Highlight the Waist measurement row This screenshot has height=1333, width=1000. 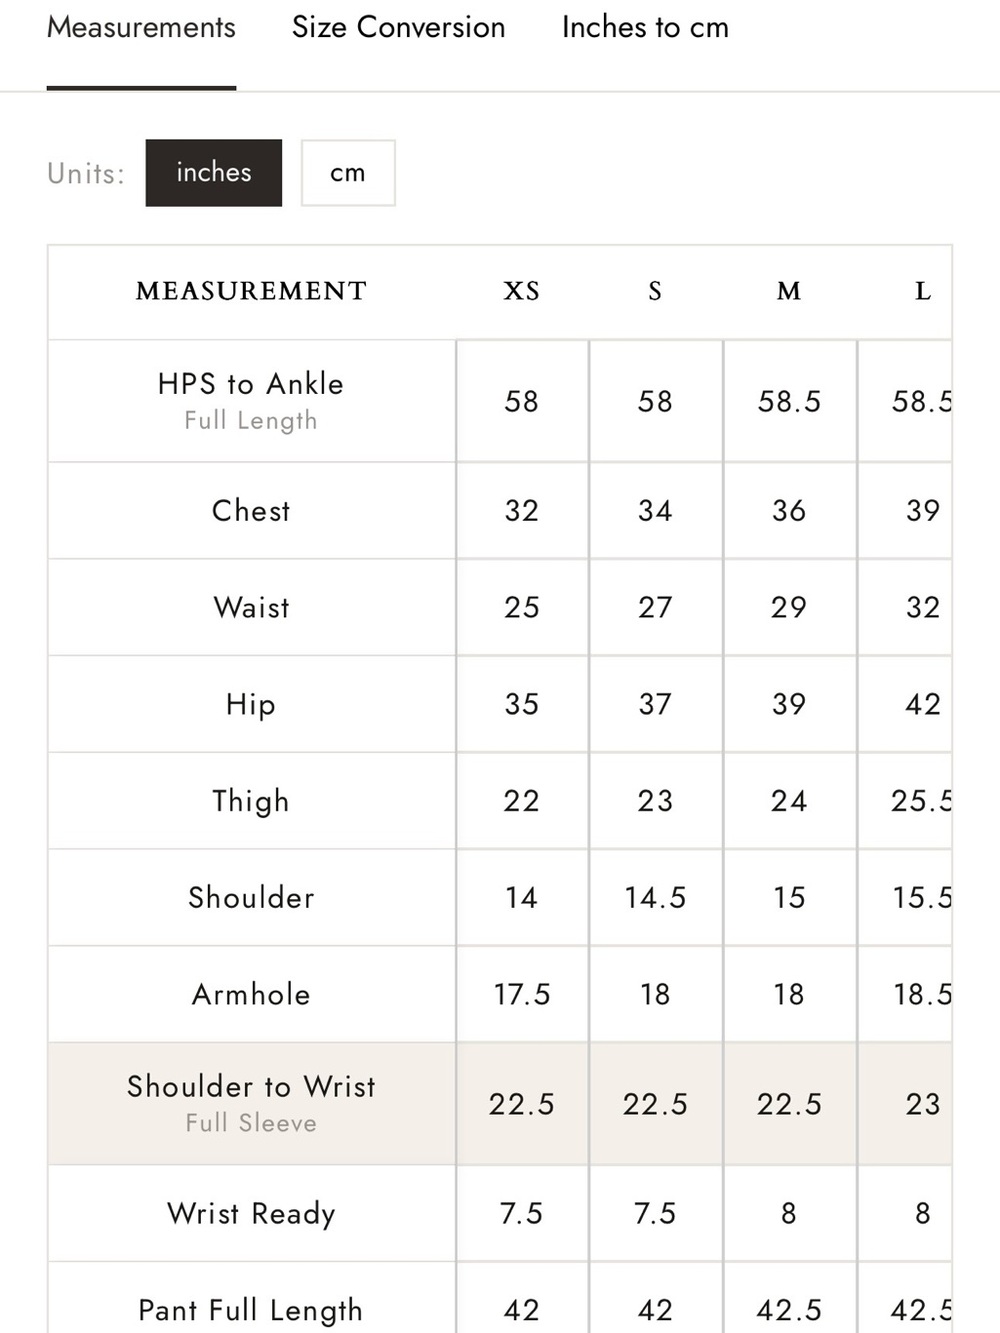click(500, 607)
